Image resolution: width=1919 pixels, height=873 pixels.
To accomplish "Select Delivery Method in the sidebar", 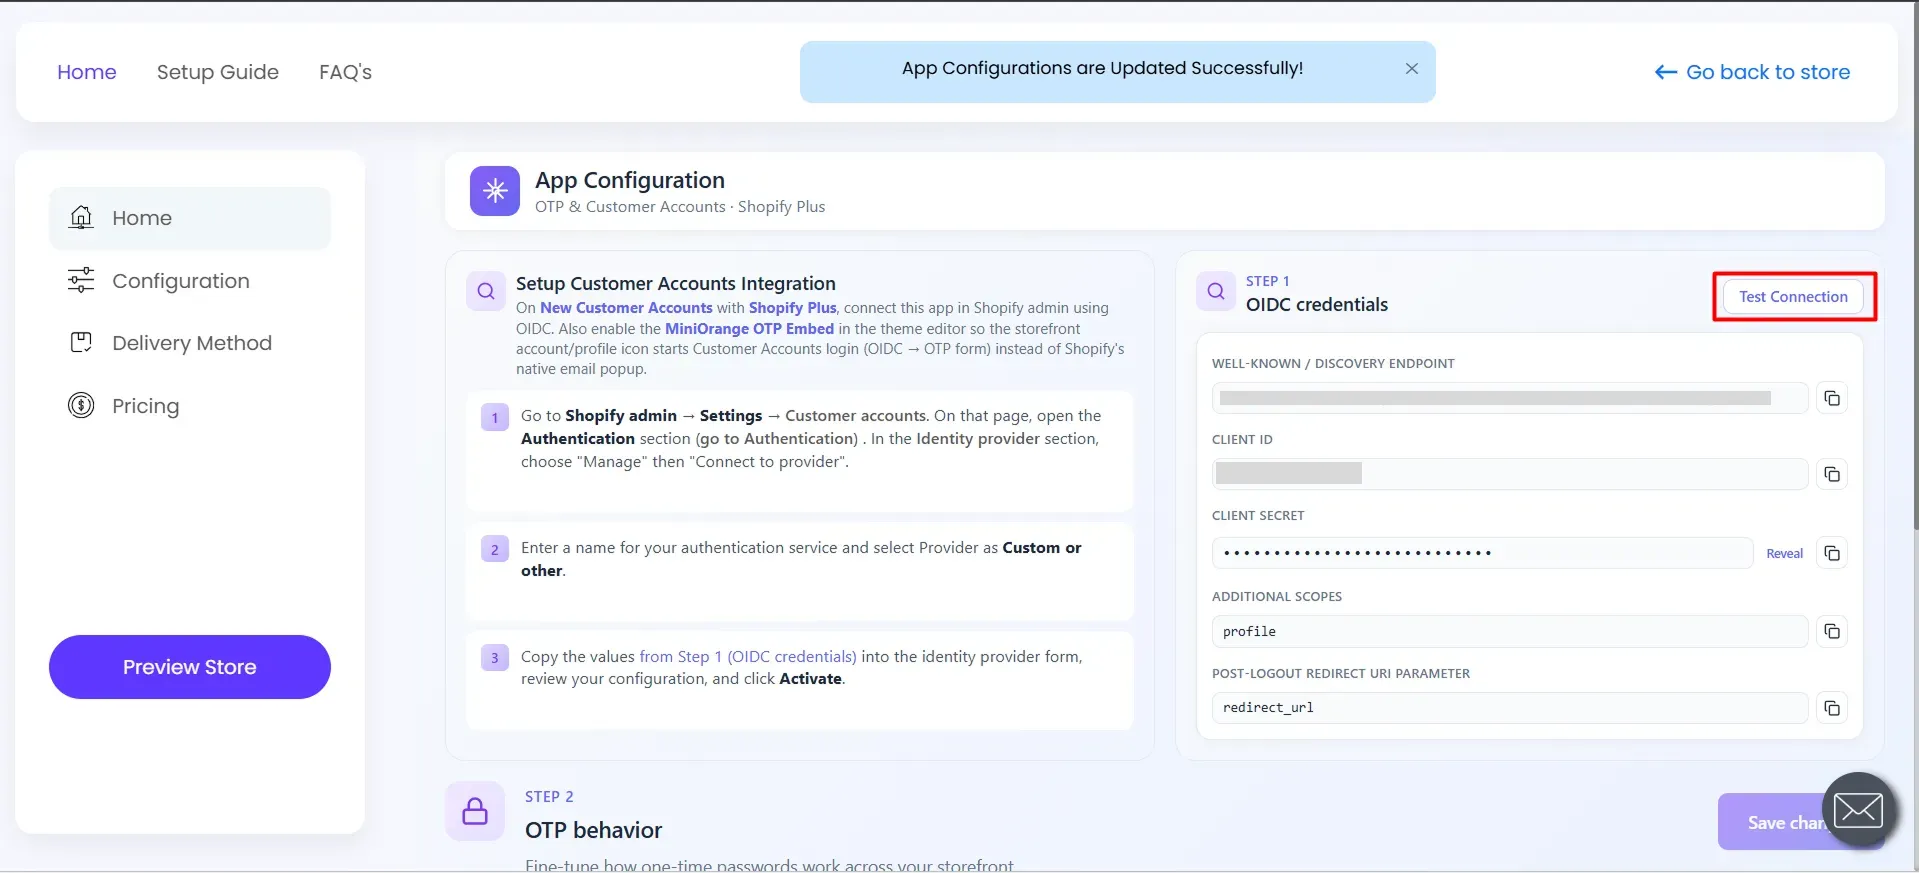I will point(190,343).
